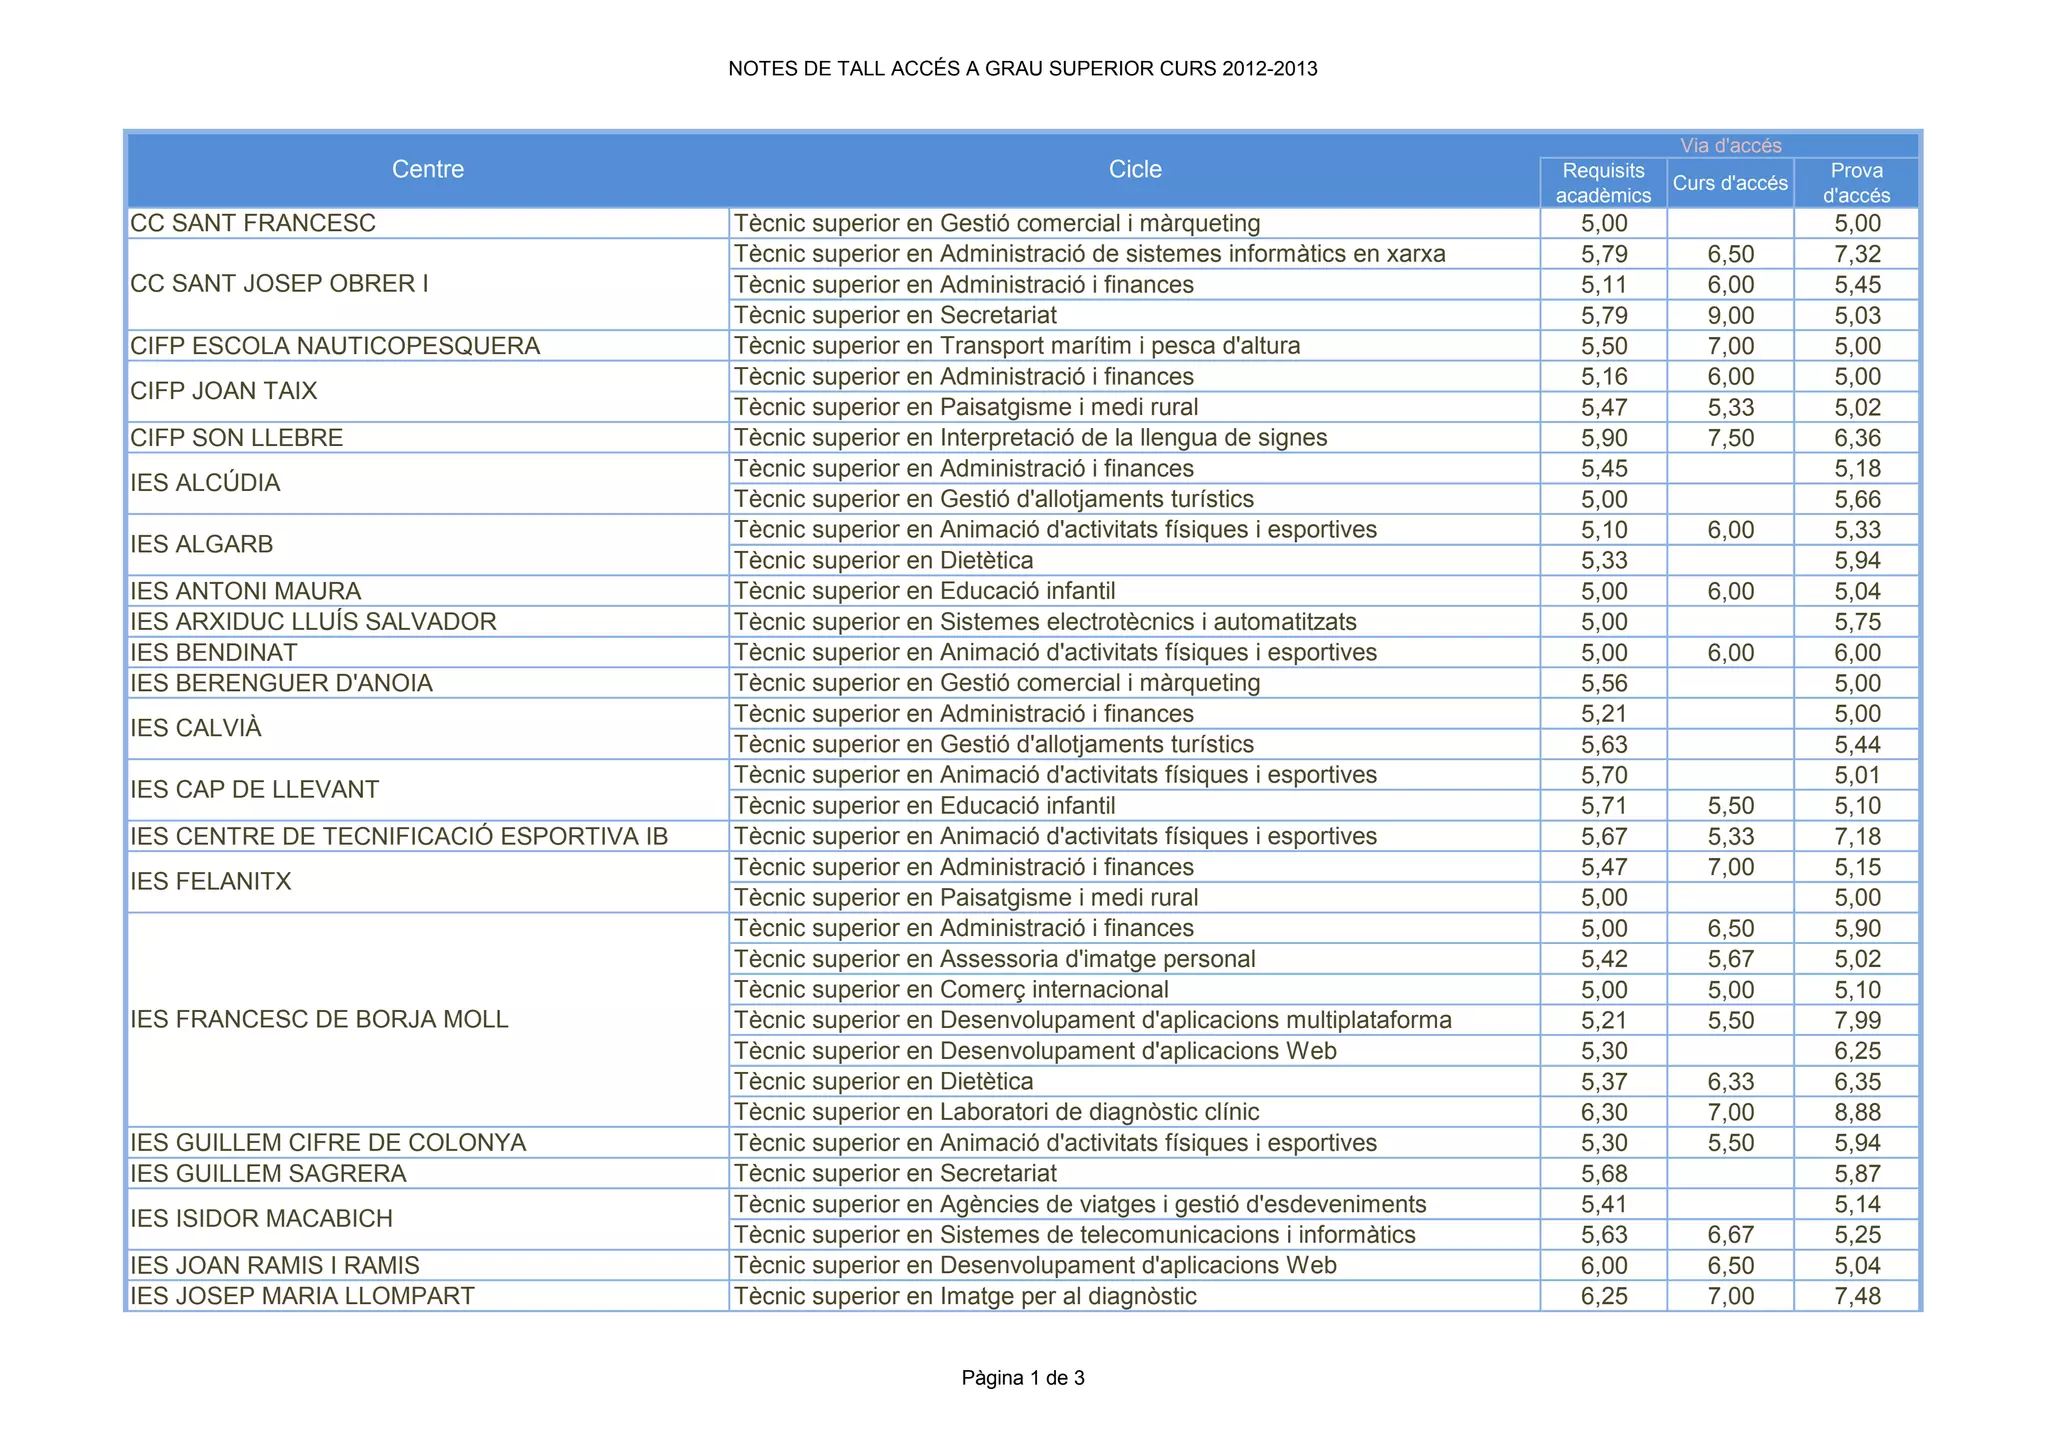2048x1447 pixels.
Task: Click the IES GUILLEM SAGRERA centre cell
Action: pos(268,1173)
